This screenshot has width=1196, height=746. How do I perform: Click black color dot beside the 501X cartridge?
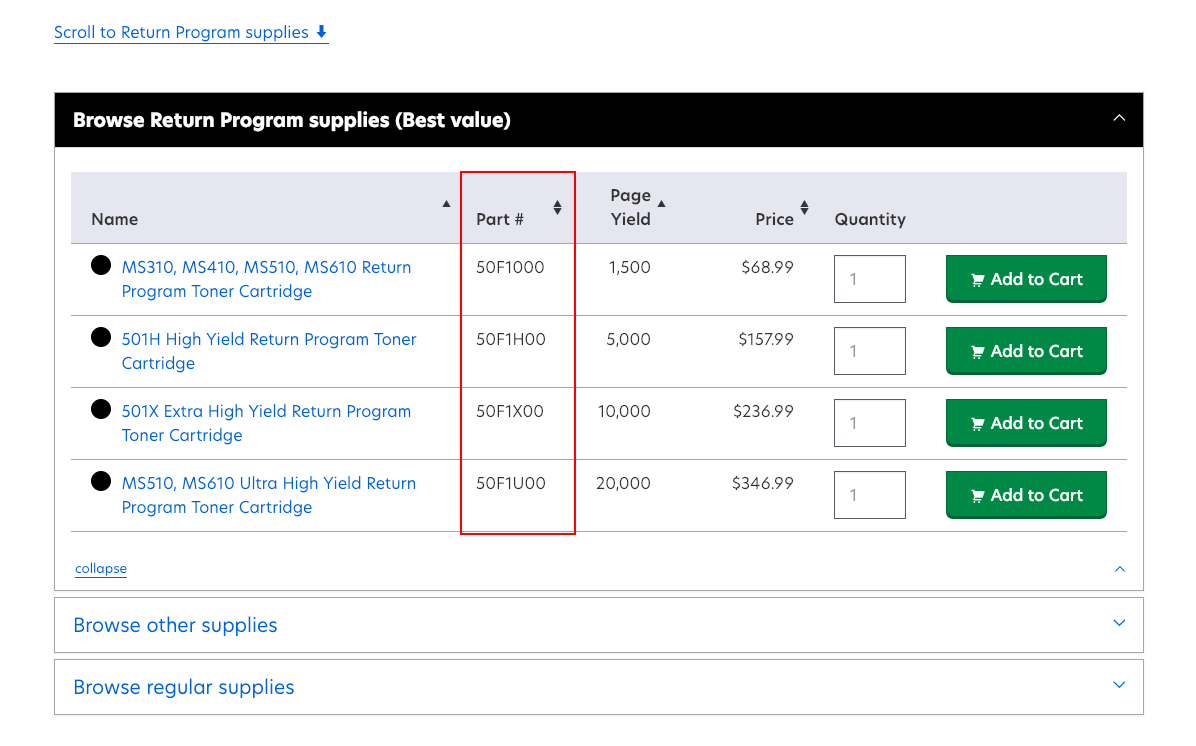(x=101, y=410)
